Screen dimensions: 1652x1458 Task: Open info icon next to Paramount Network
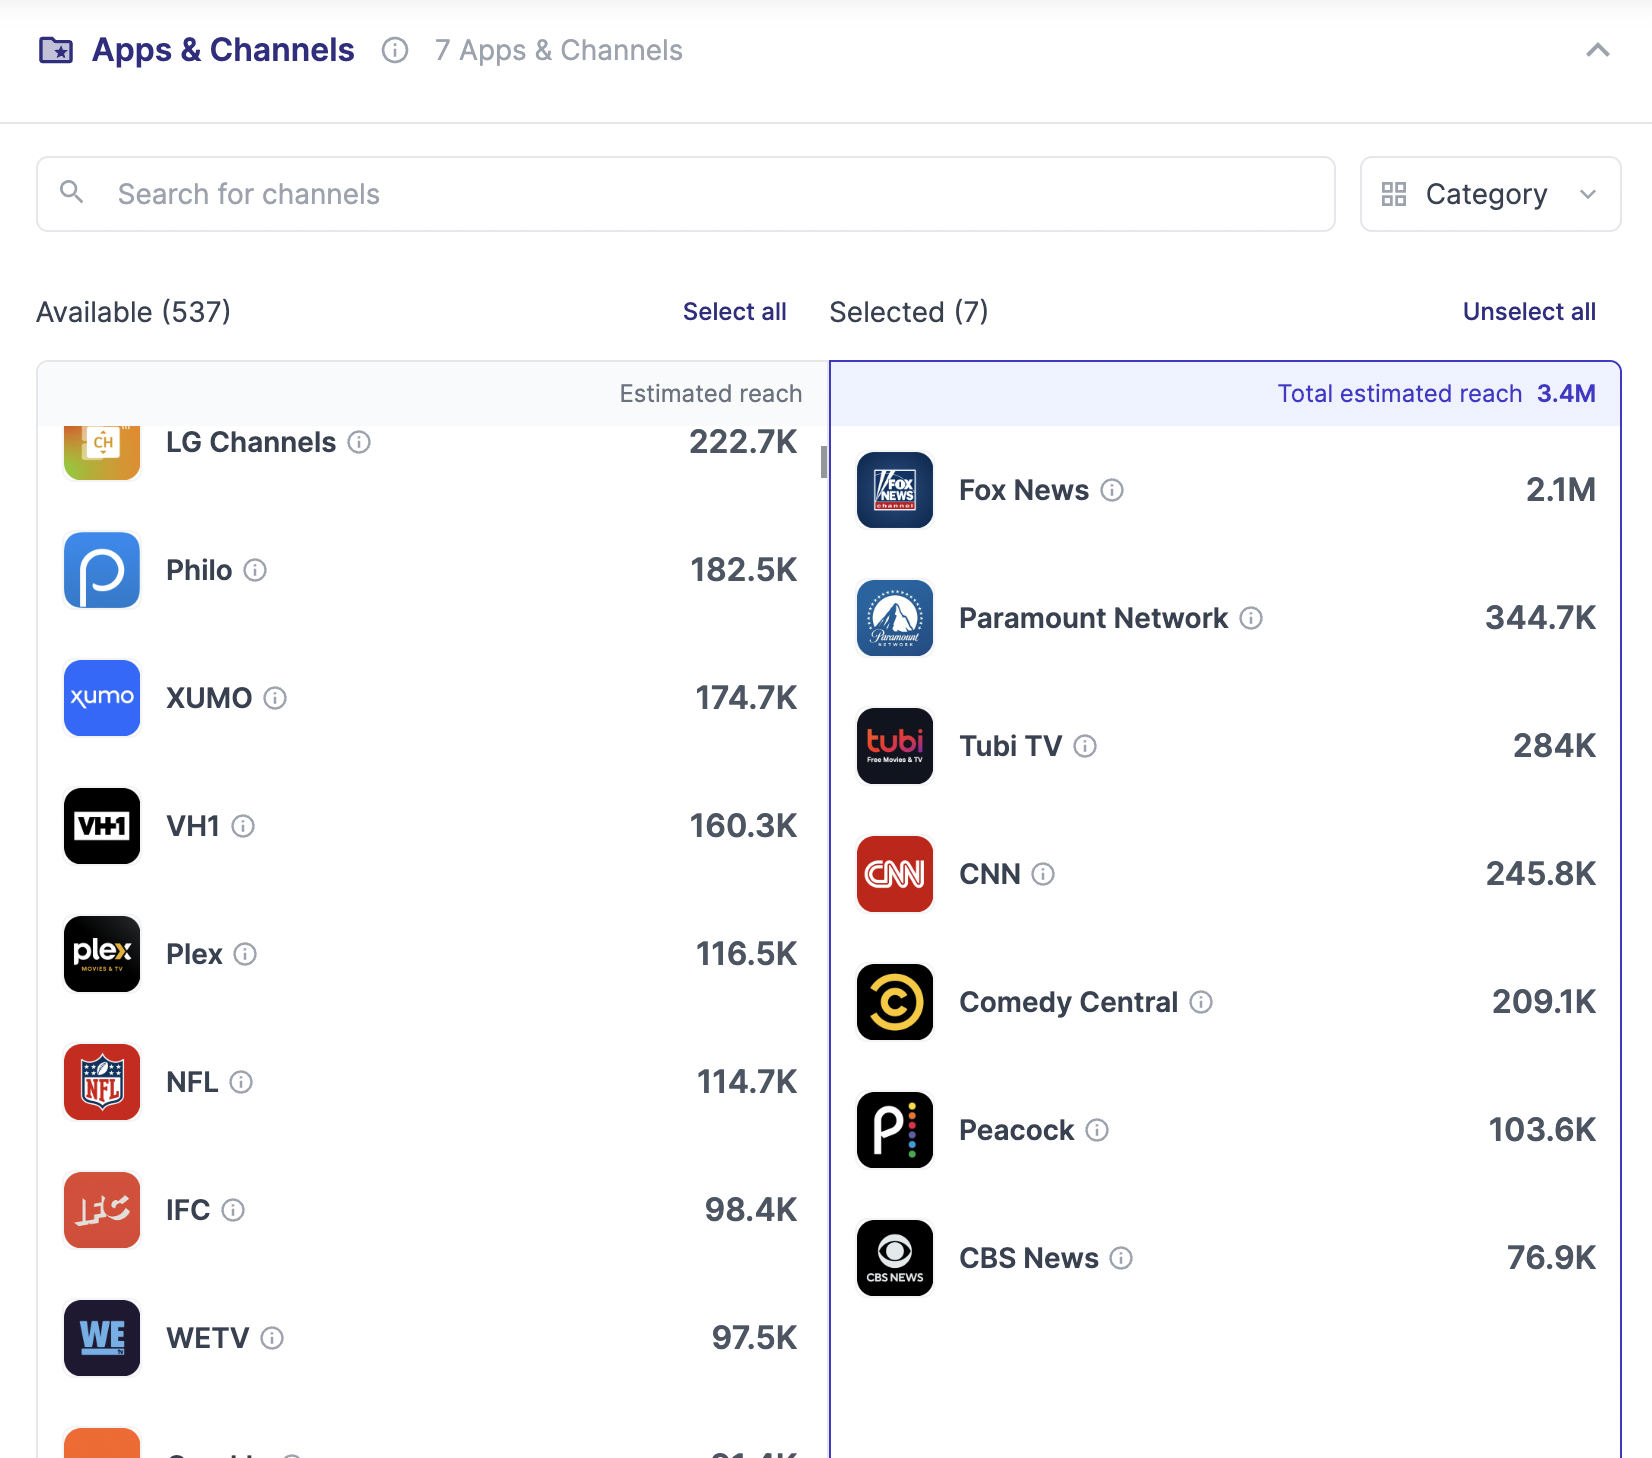(x=1251, y=618)
